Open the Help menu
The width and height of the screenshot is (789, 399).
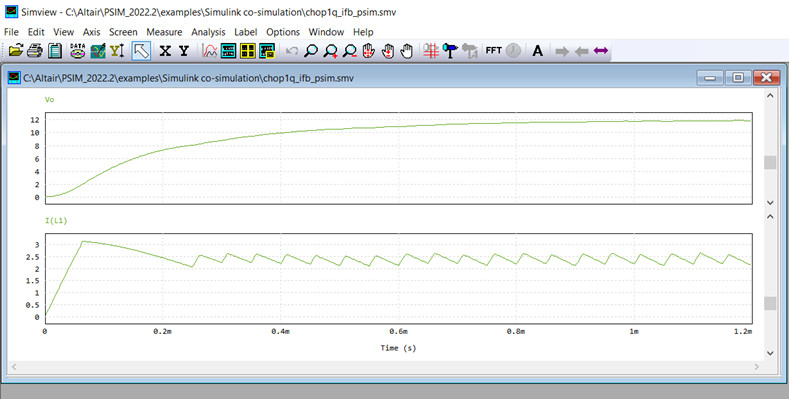coord(363,32)
